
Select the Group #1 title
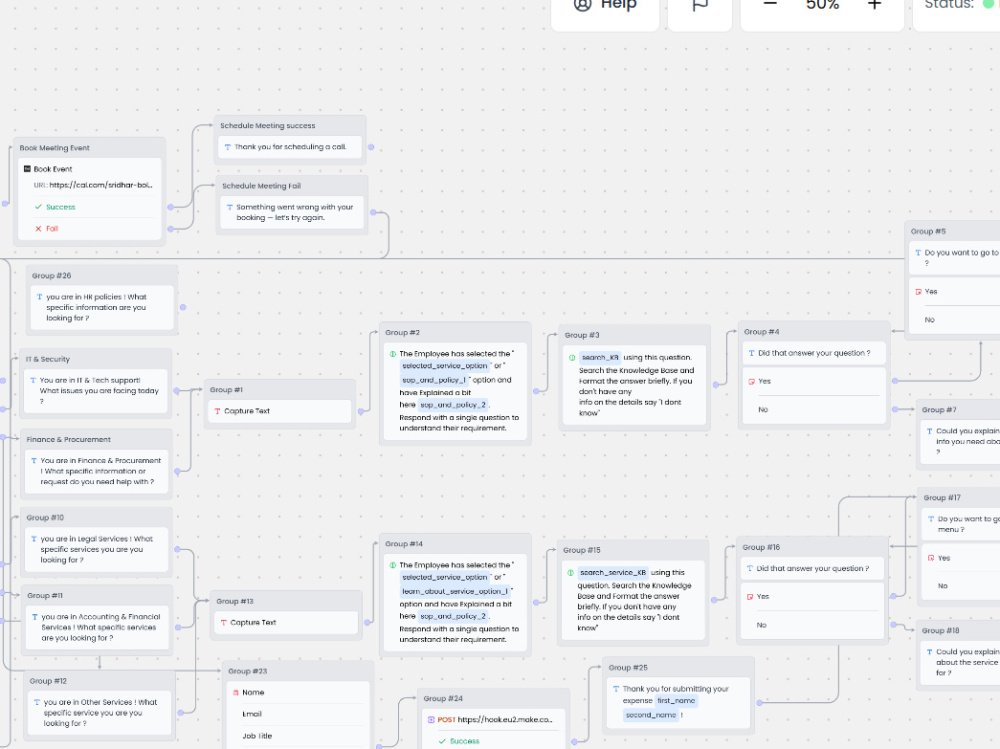pyautogui.click(x=226, y=390)
